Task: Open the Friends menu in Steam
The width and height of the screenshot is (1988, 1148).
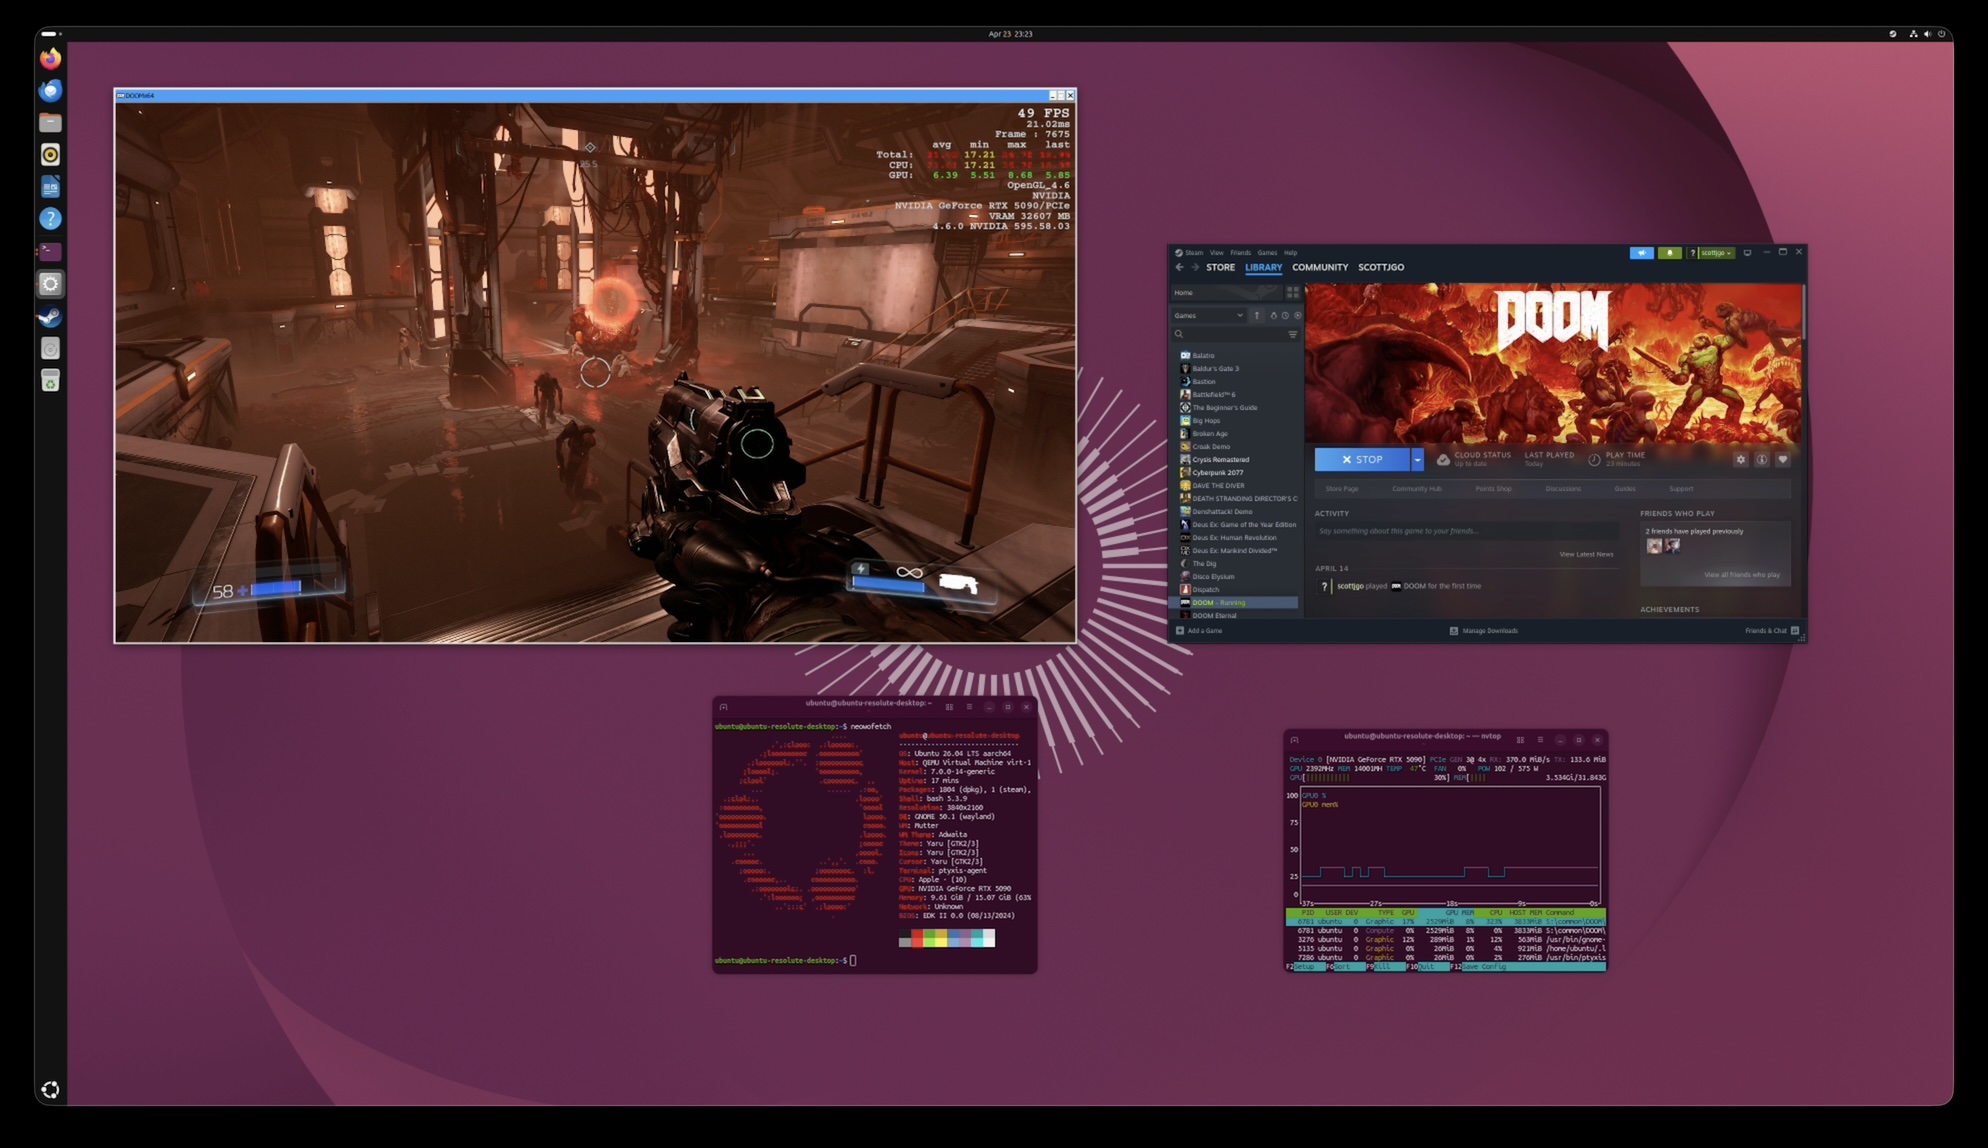Action: pos(1240,253)
